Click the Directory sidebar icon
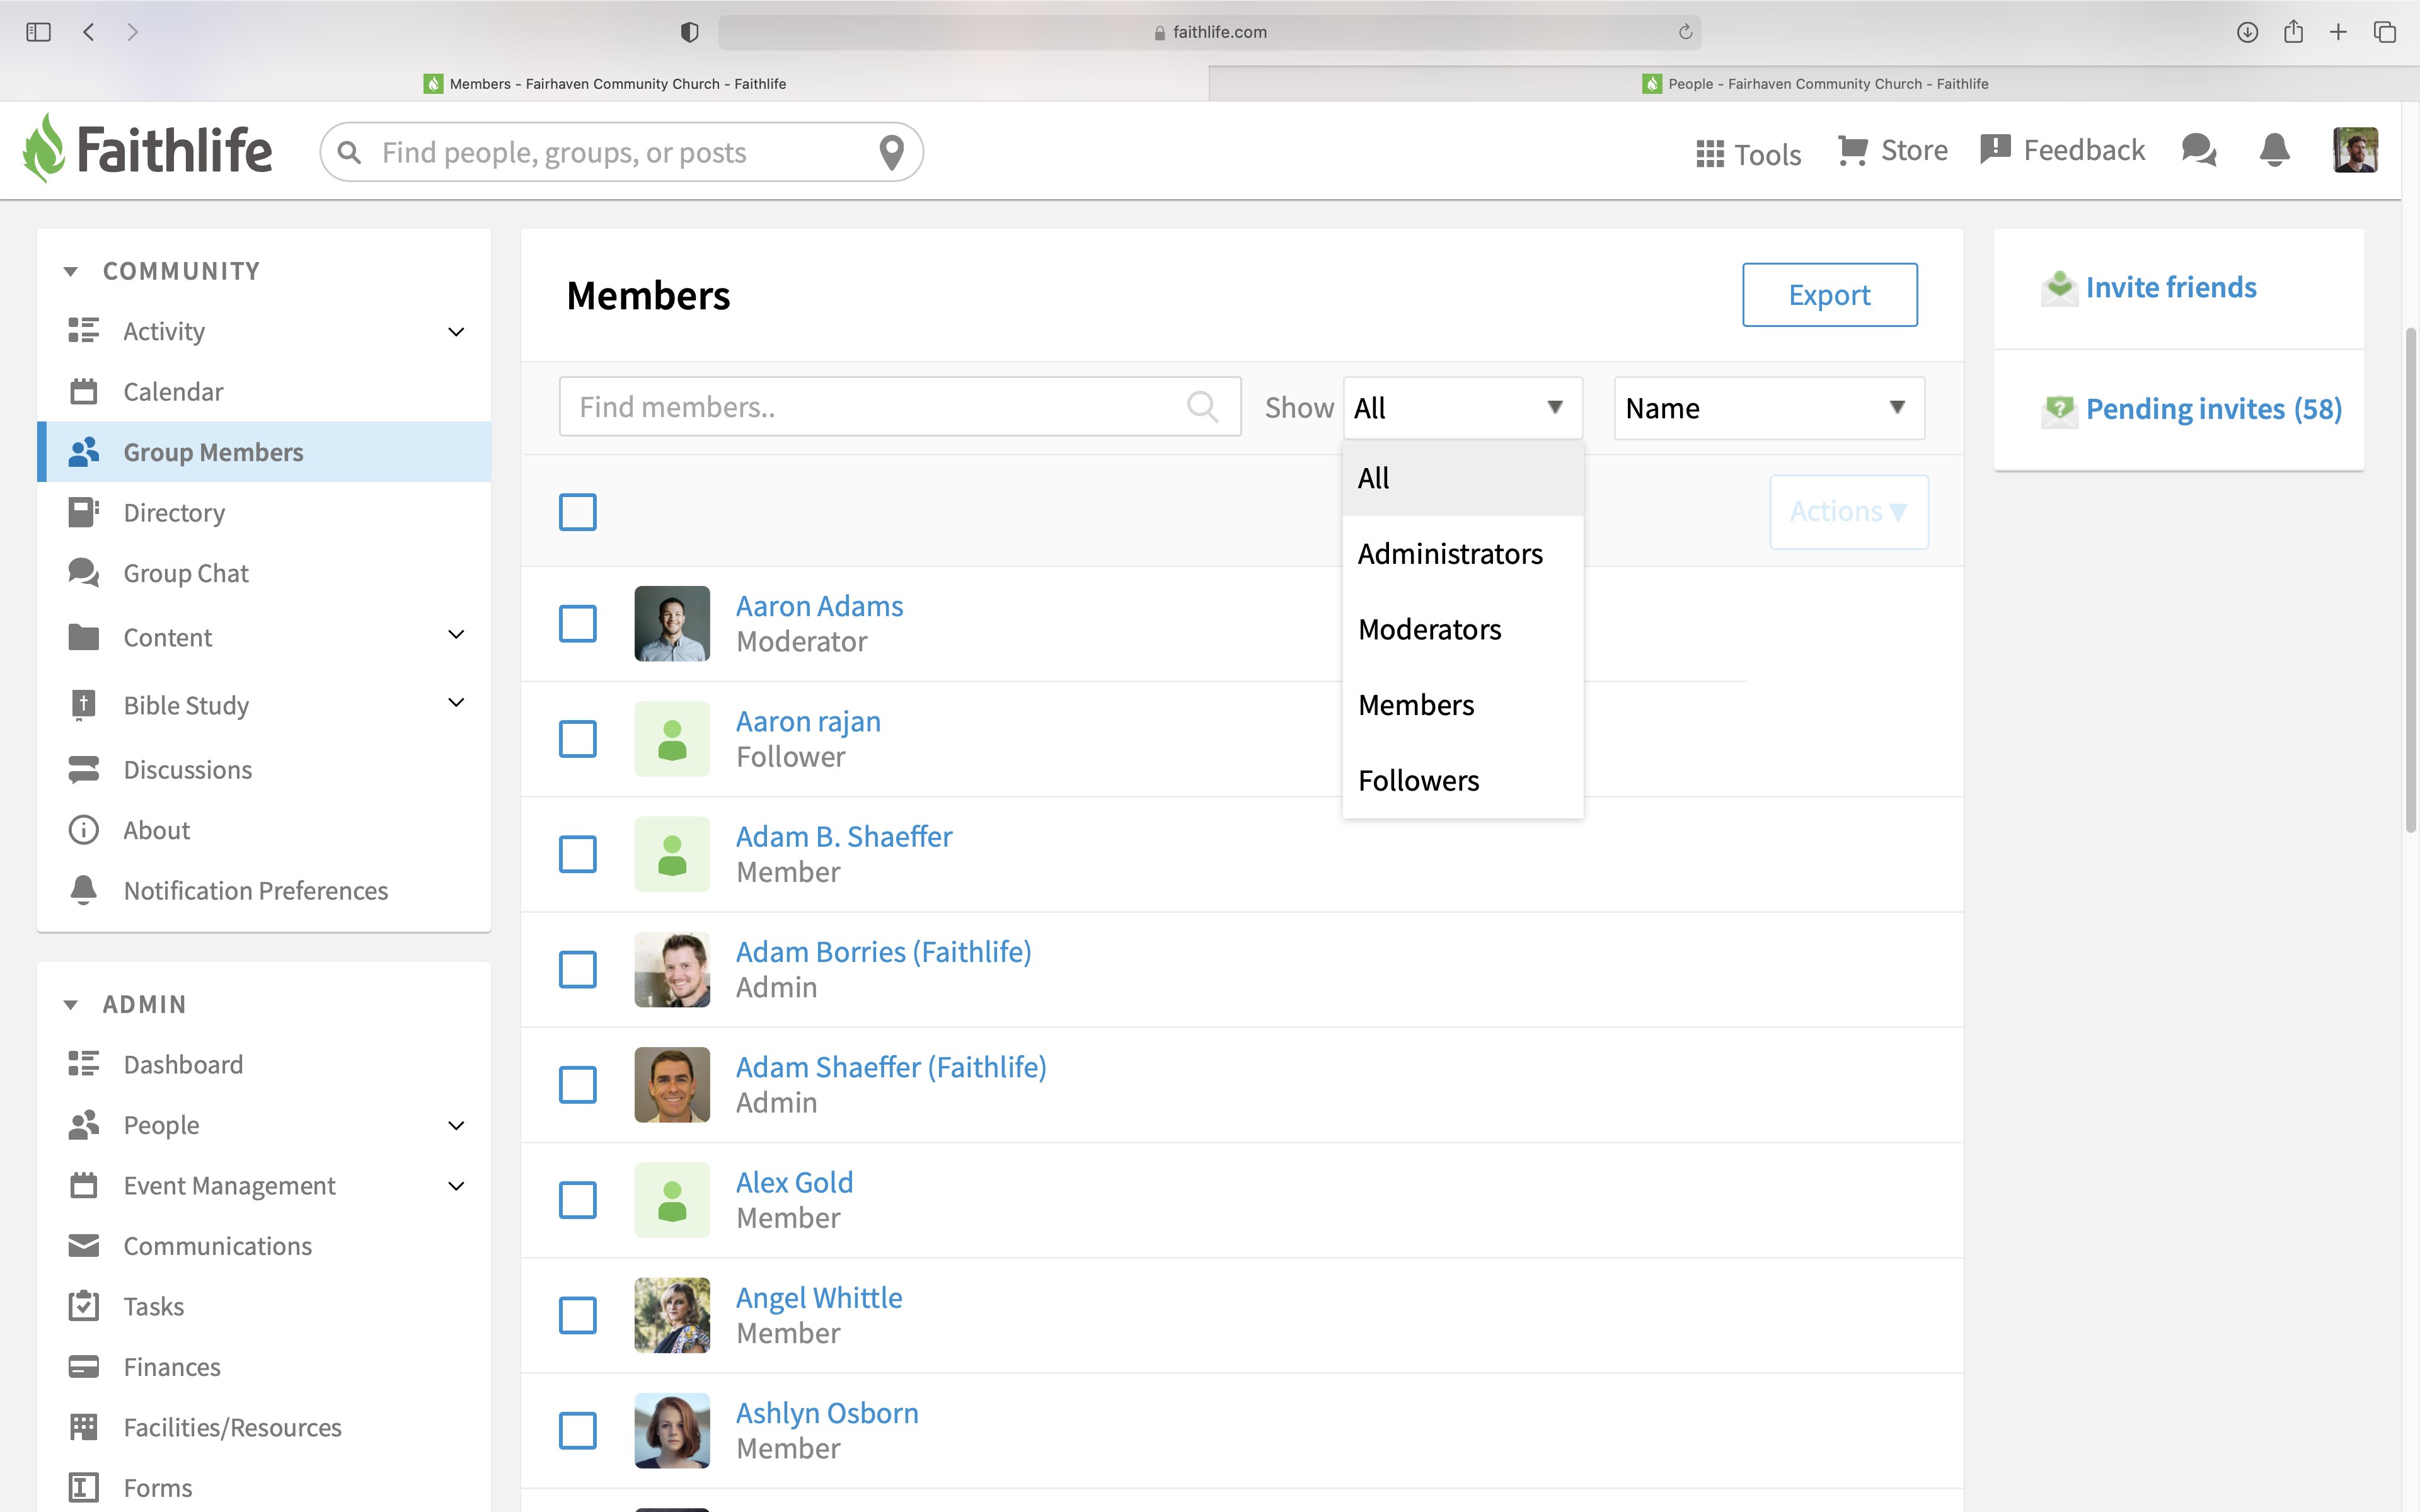Screen dimensions: 2420x1512 tap(84, 512)
